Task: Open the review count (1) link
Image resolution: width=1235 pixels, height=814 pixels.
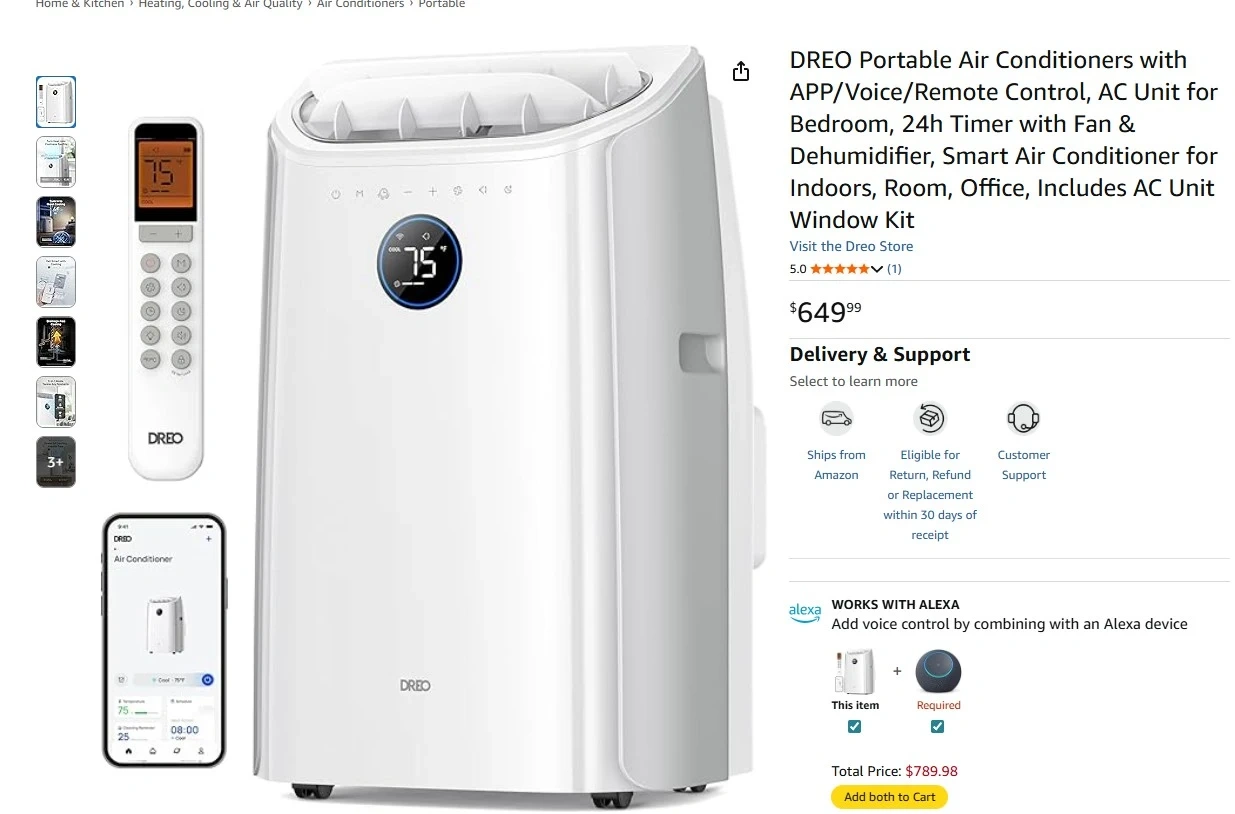Action: click(x=894, y=269)
